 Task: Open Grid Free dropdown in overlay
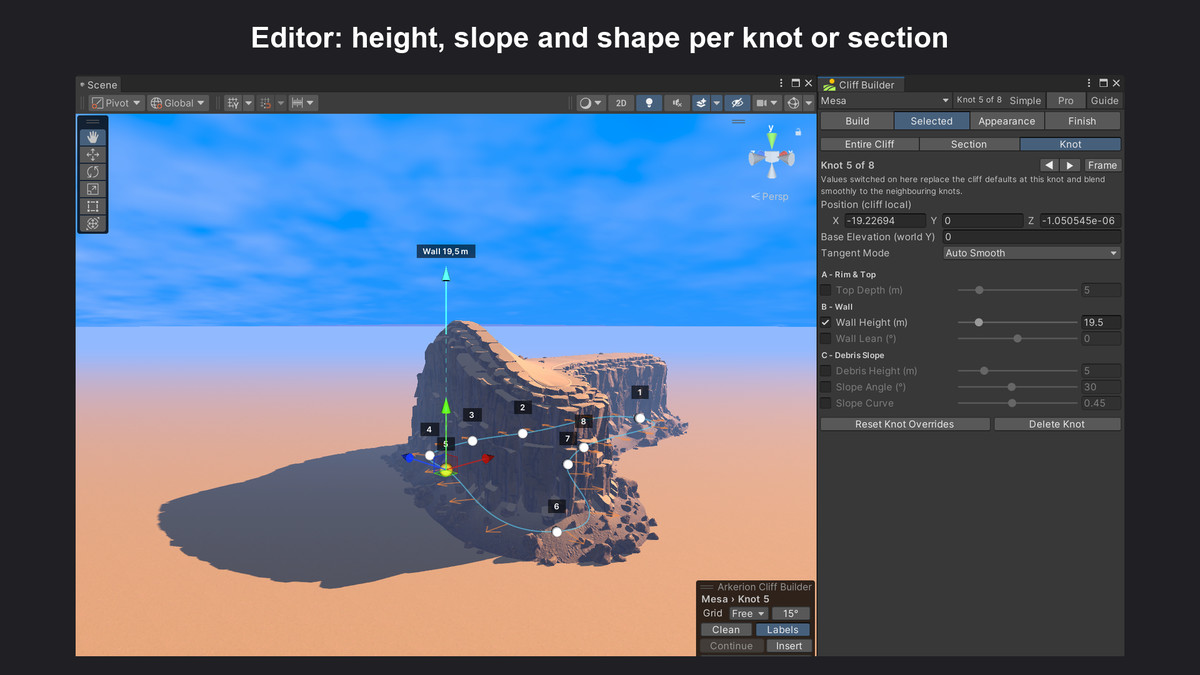point(747,614)
